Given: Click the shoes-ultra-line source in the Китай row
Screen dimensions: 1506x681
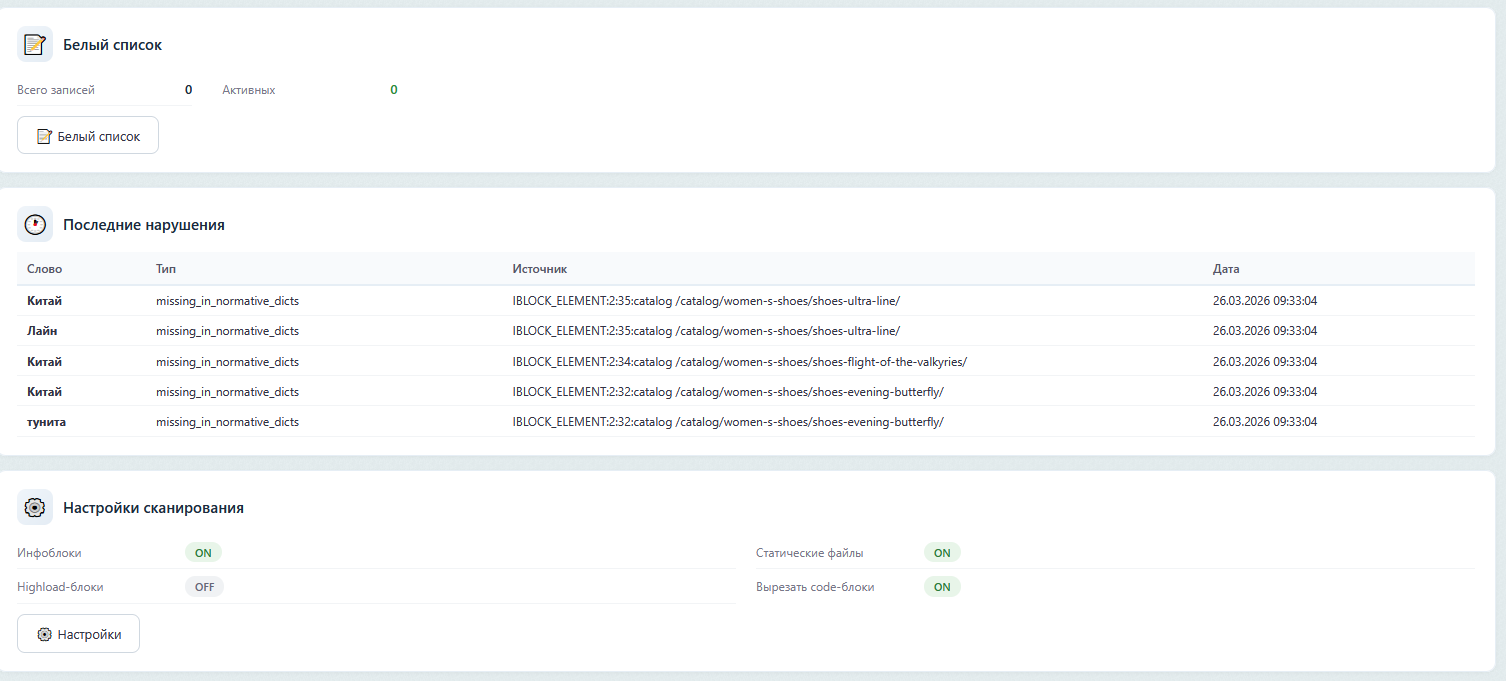Looking at the screenshot, I should pyautogui.click(x=706, y=301).
